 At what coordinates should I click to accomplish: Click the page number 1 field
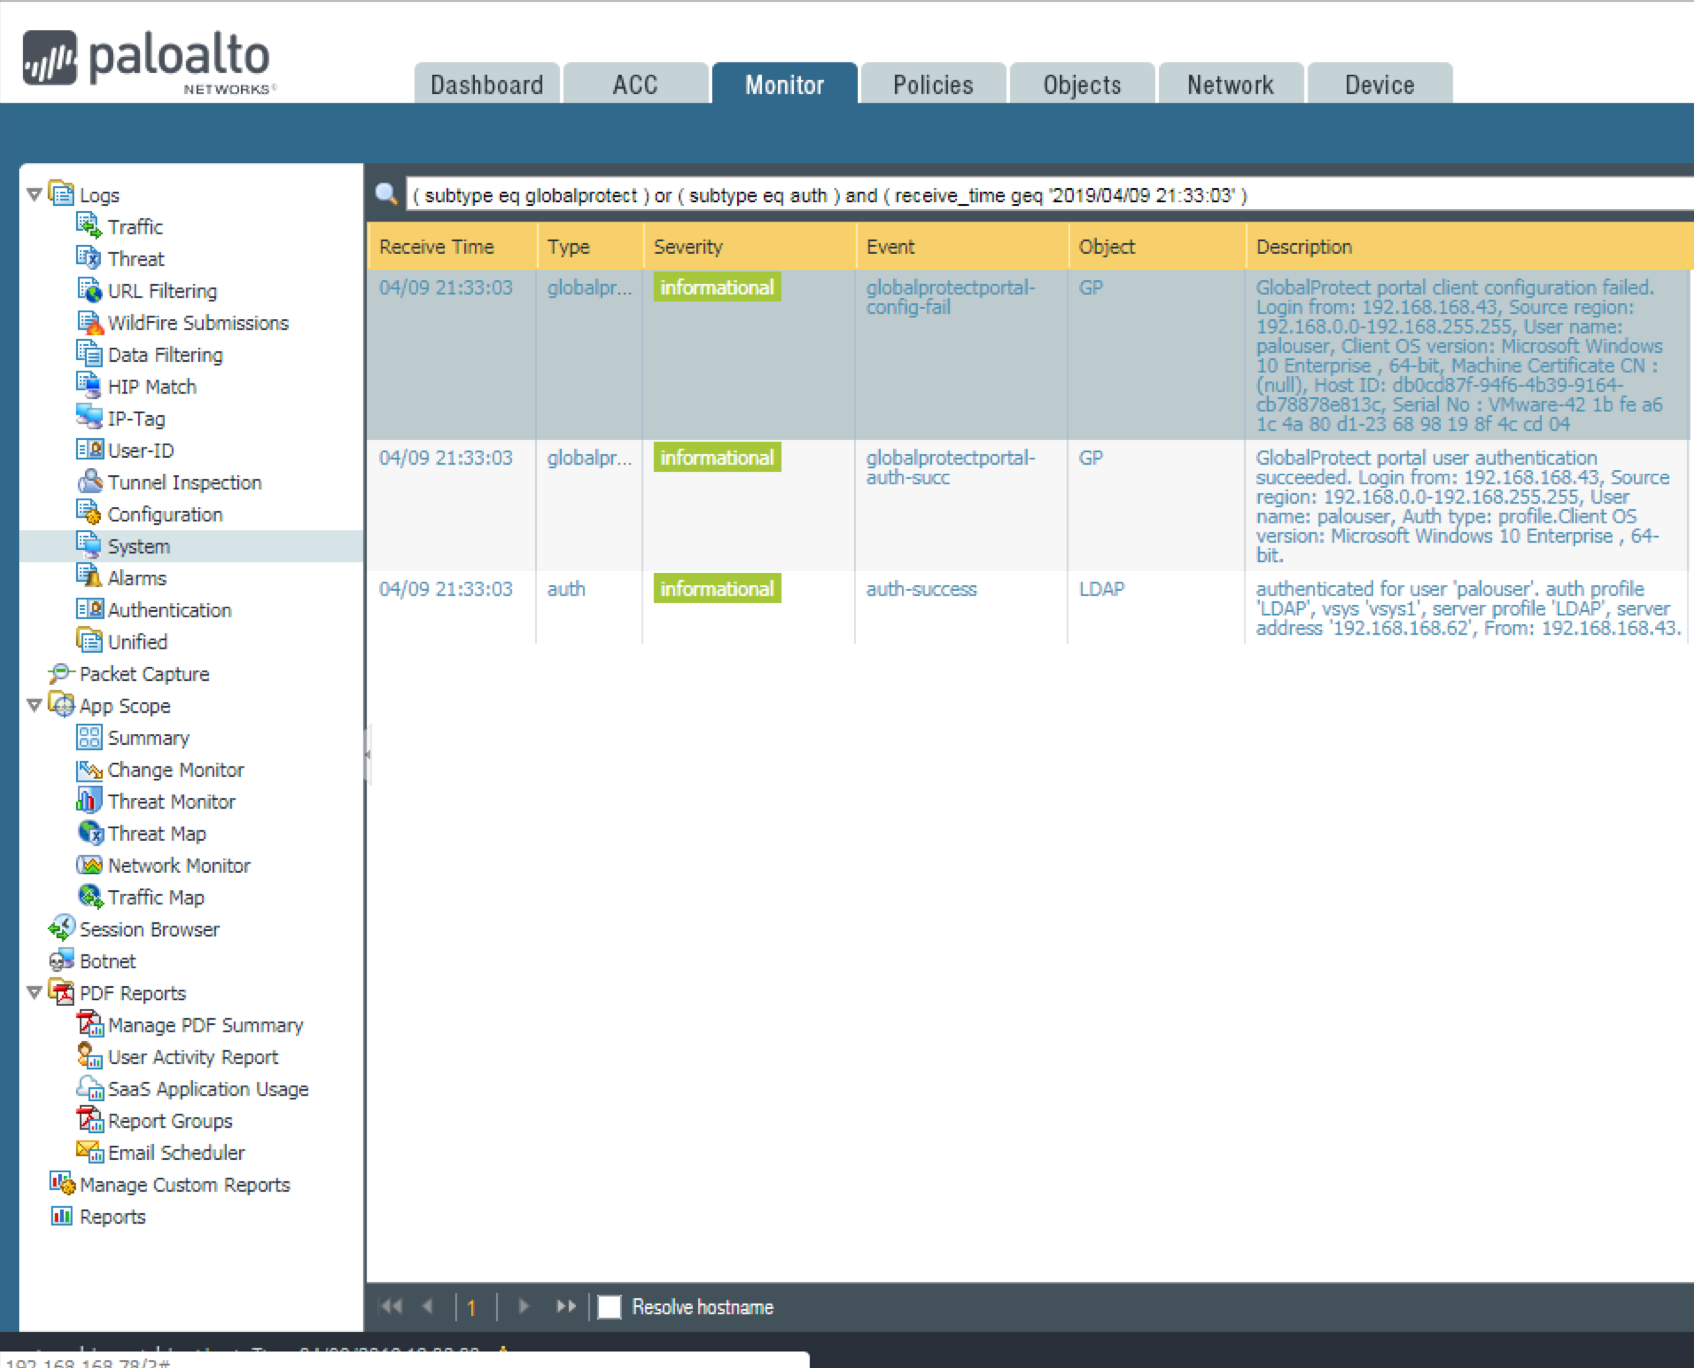(471, 1307)
